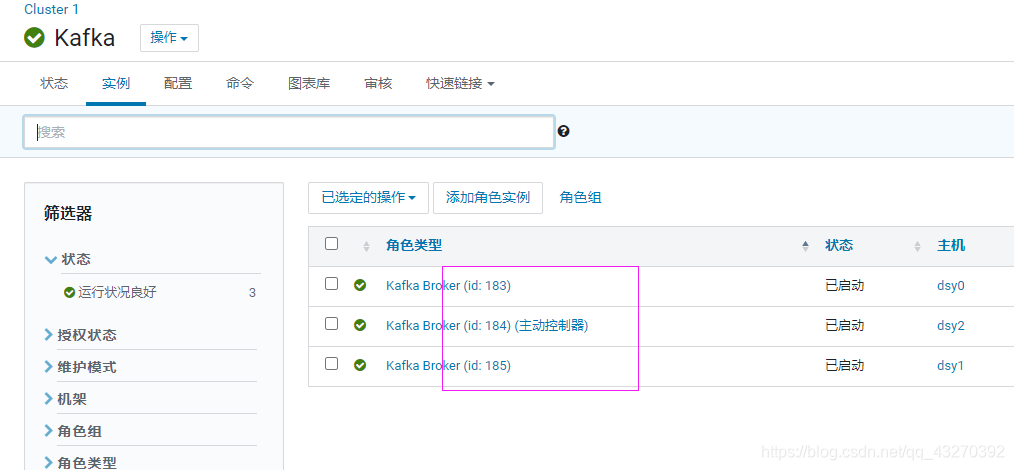Click green check icon beside 运行状况良好 filter
This screenshot has width=1014, height=470.
[70, 292]
